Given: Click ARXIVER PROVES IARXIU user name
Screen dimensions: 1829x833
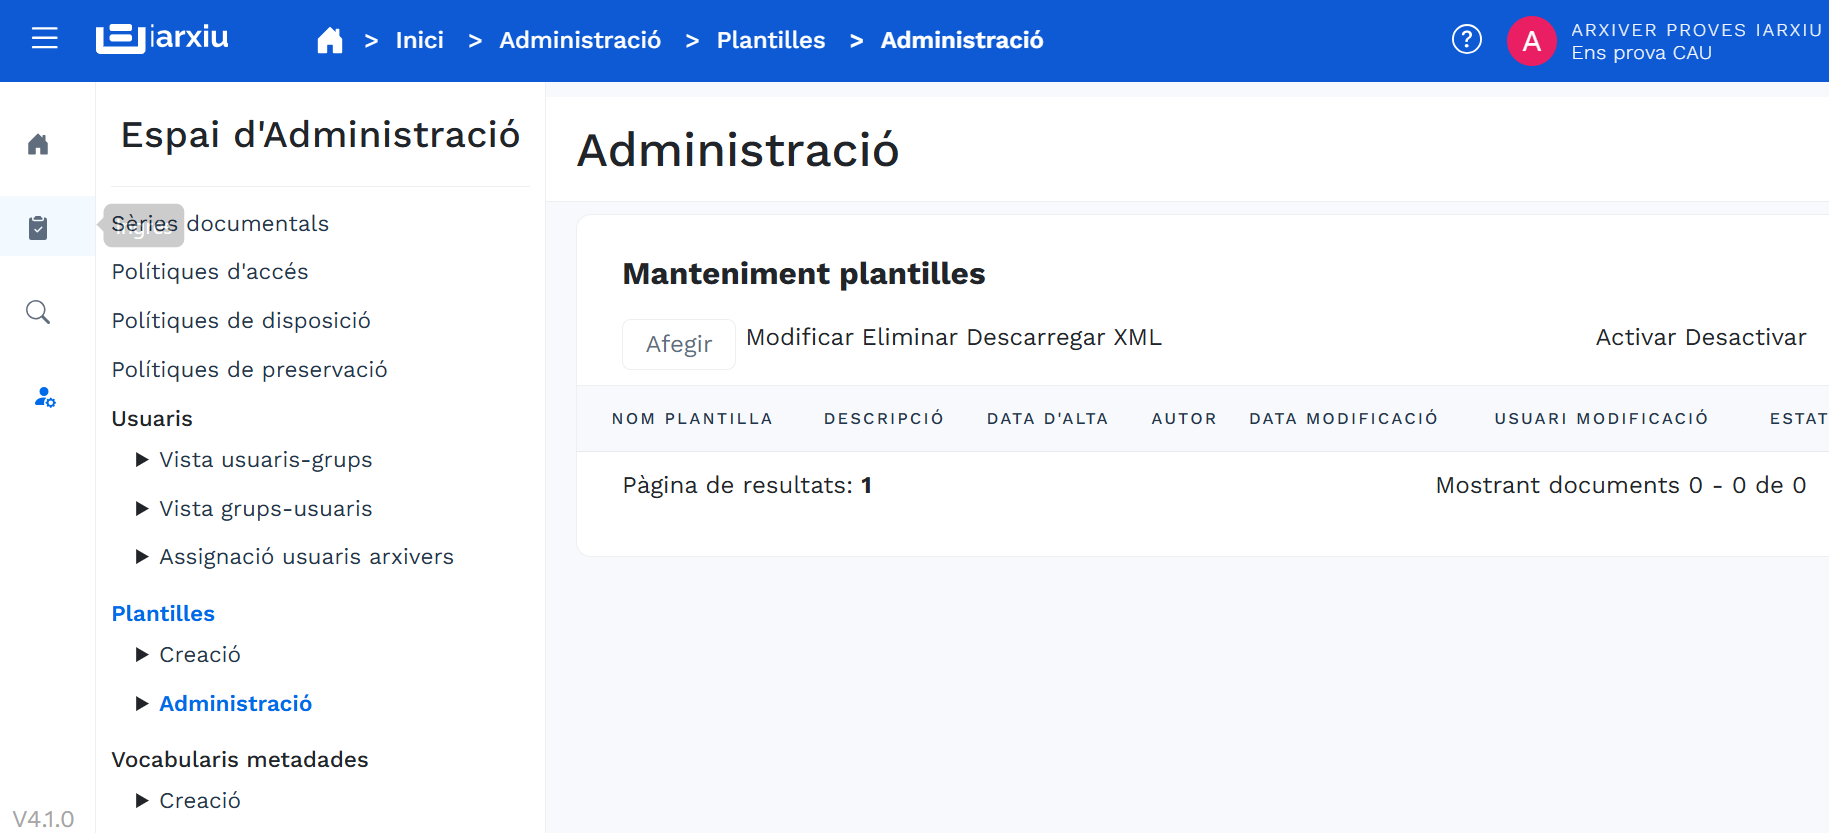Looking at the screenshot, I should coord(1696,30).
